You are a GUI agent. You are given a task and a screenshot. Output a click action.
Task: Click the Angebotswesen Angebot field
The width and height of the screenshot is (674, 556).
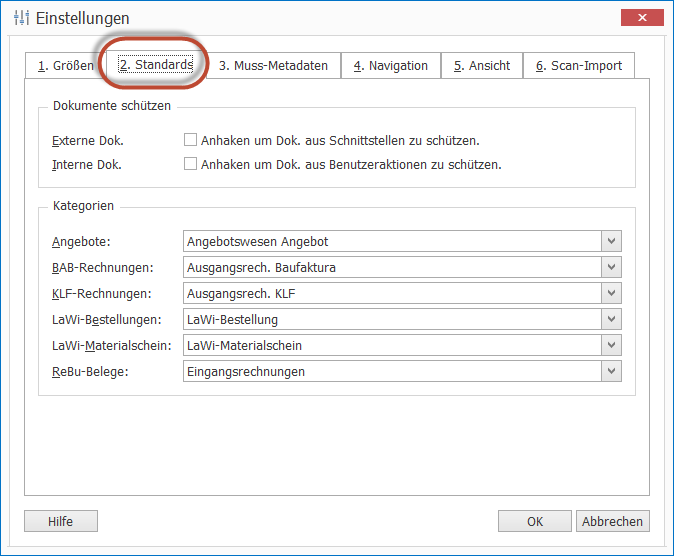coord(392,242)
